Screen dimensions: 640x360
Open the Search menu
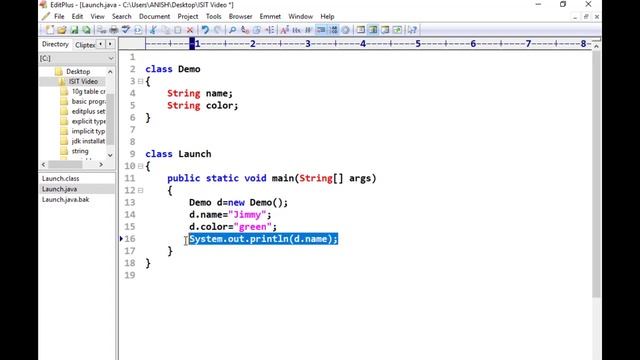click(x=122, y=16)
